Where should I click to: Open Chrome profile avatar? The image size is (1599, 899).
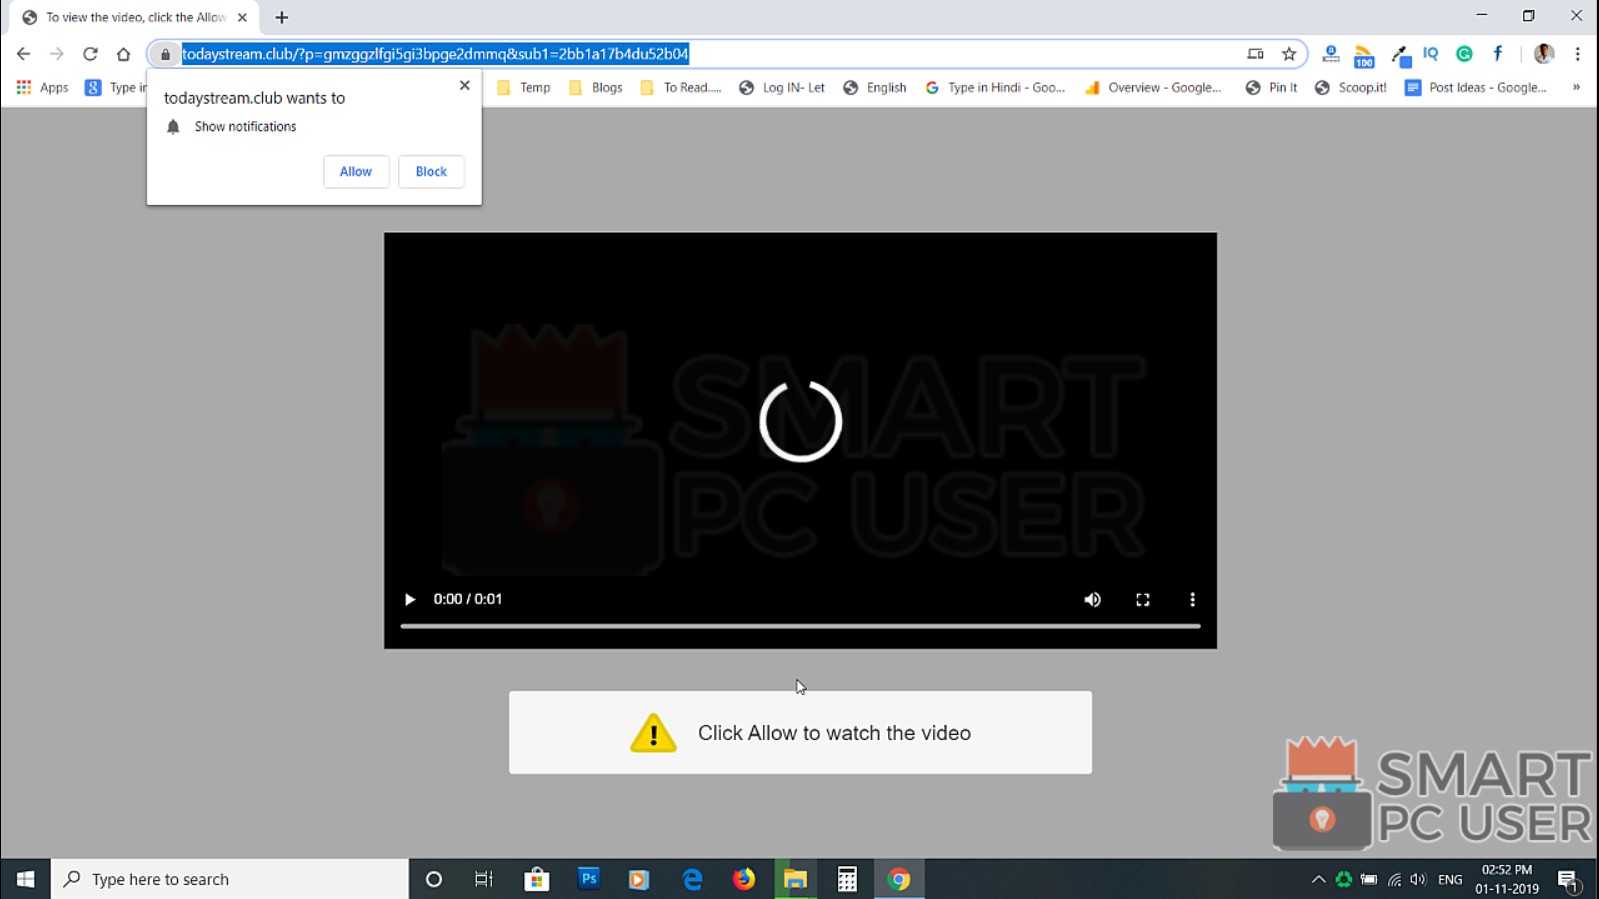[1544, 54]
